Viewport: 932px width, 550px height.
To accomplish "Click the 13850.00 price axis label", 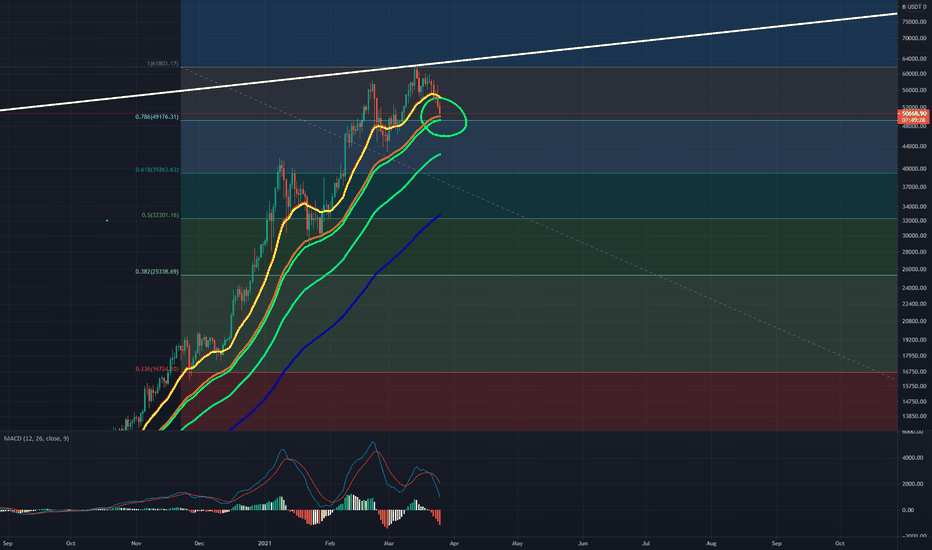I will (914, 417).
